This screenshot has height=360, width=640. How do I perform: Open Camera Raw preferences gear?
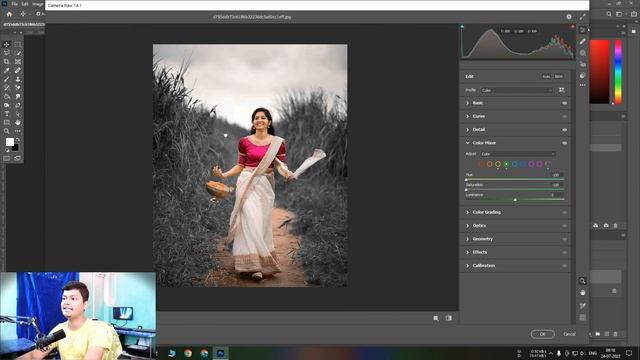[569, 17]
